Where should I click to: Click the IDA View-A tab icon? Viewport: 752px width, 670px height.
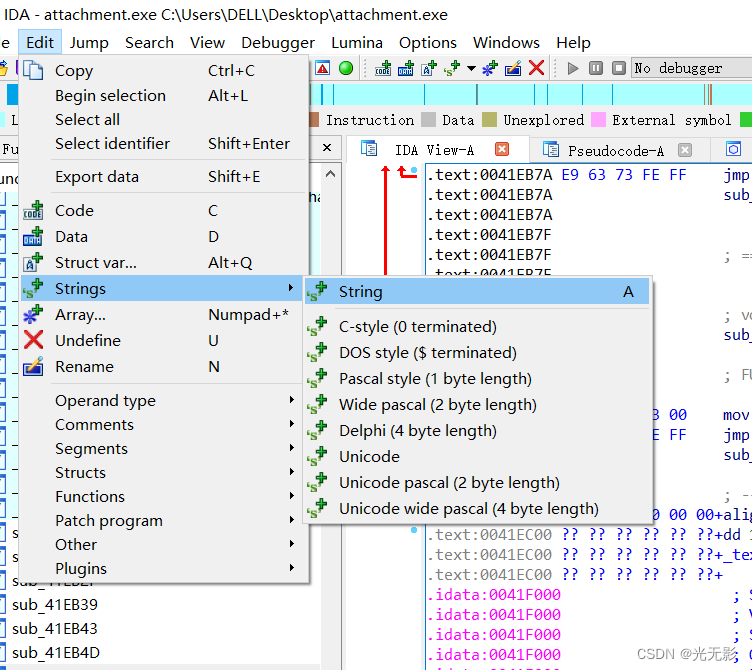pos(369,149)
